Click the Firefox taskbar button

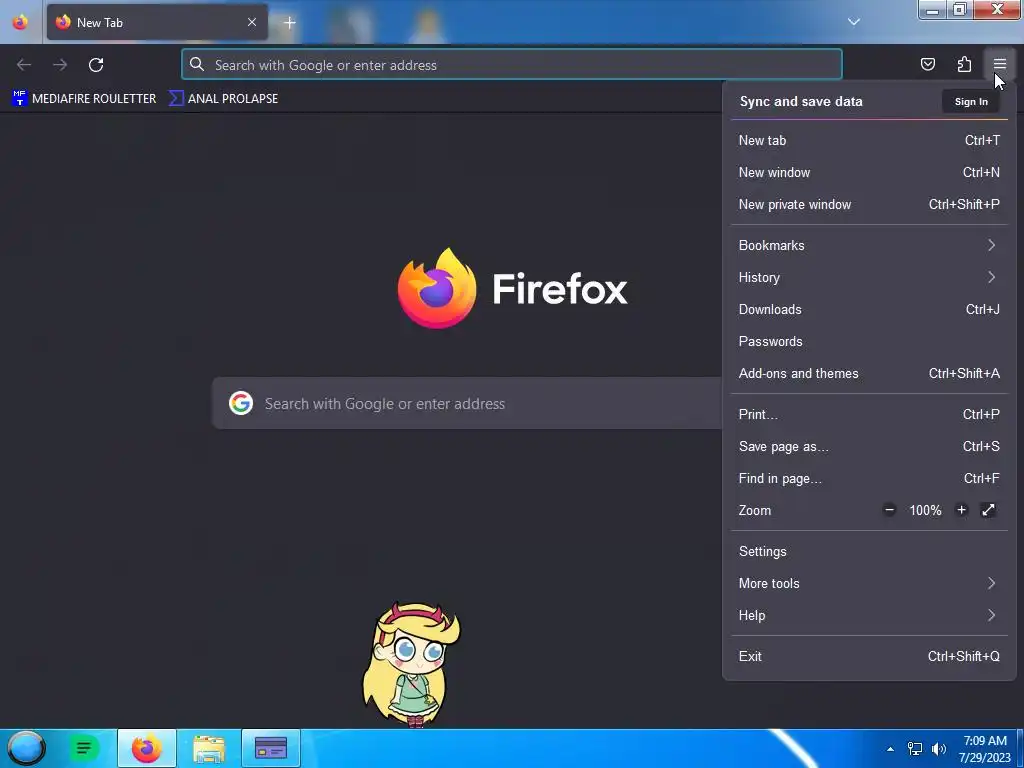[147, 748]
